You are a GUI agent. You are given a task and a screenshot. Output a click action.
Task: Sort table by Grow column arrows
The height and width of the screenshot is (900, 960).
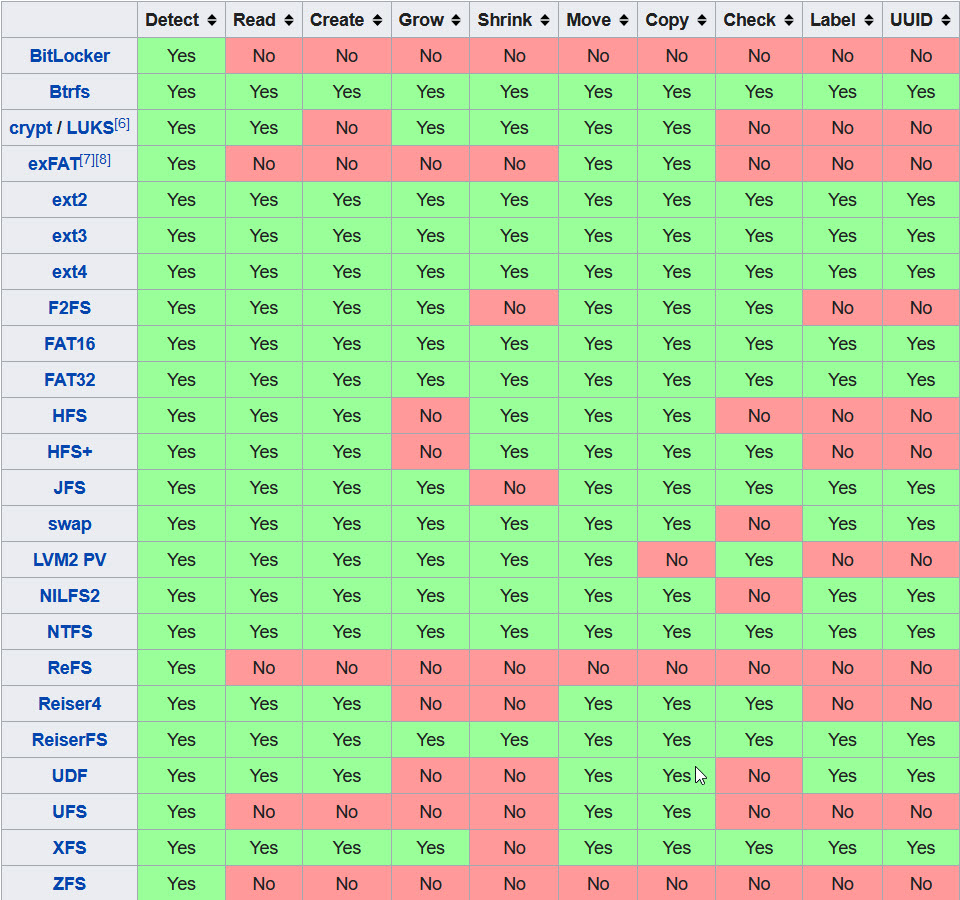coord(456,20)
